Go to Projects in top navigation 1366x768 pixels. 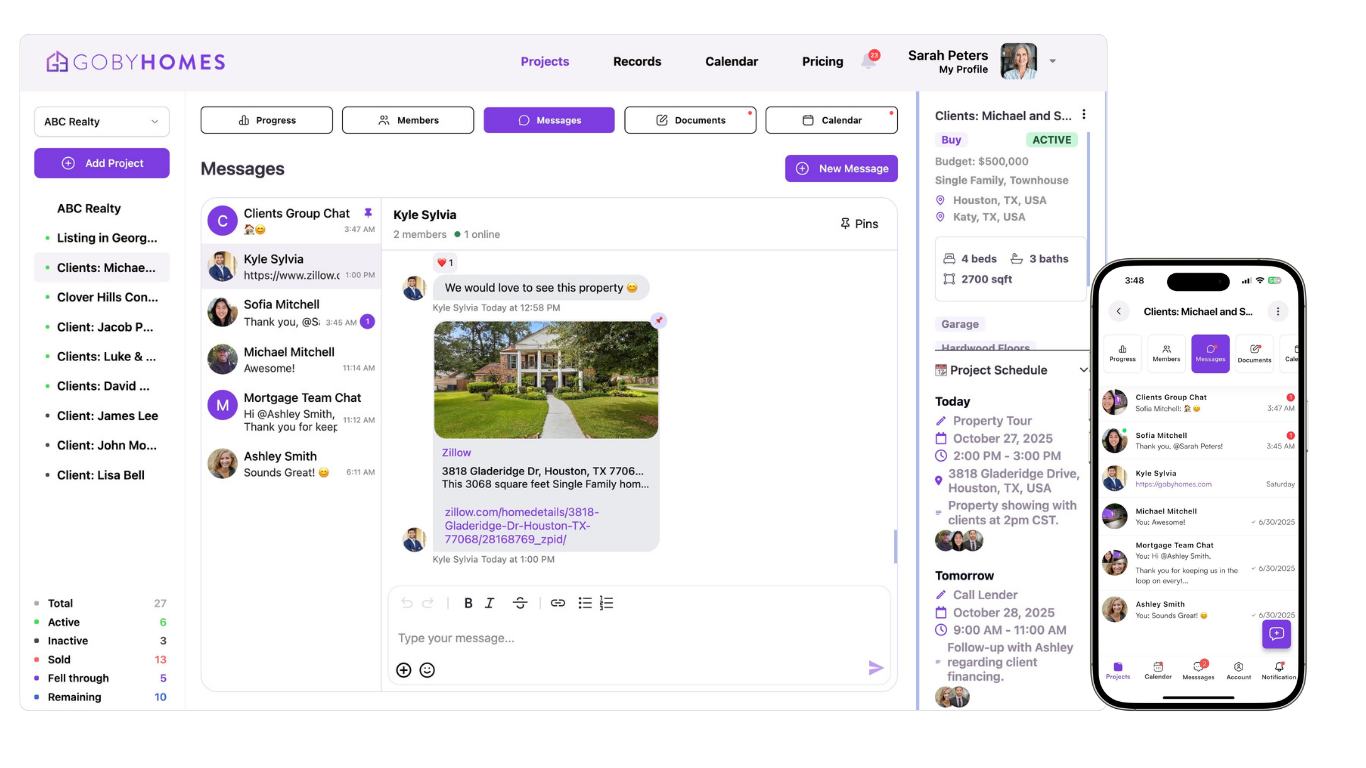tap(545, 62)
